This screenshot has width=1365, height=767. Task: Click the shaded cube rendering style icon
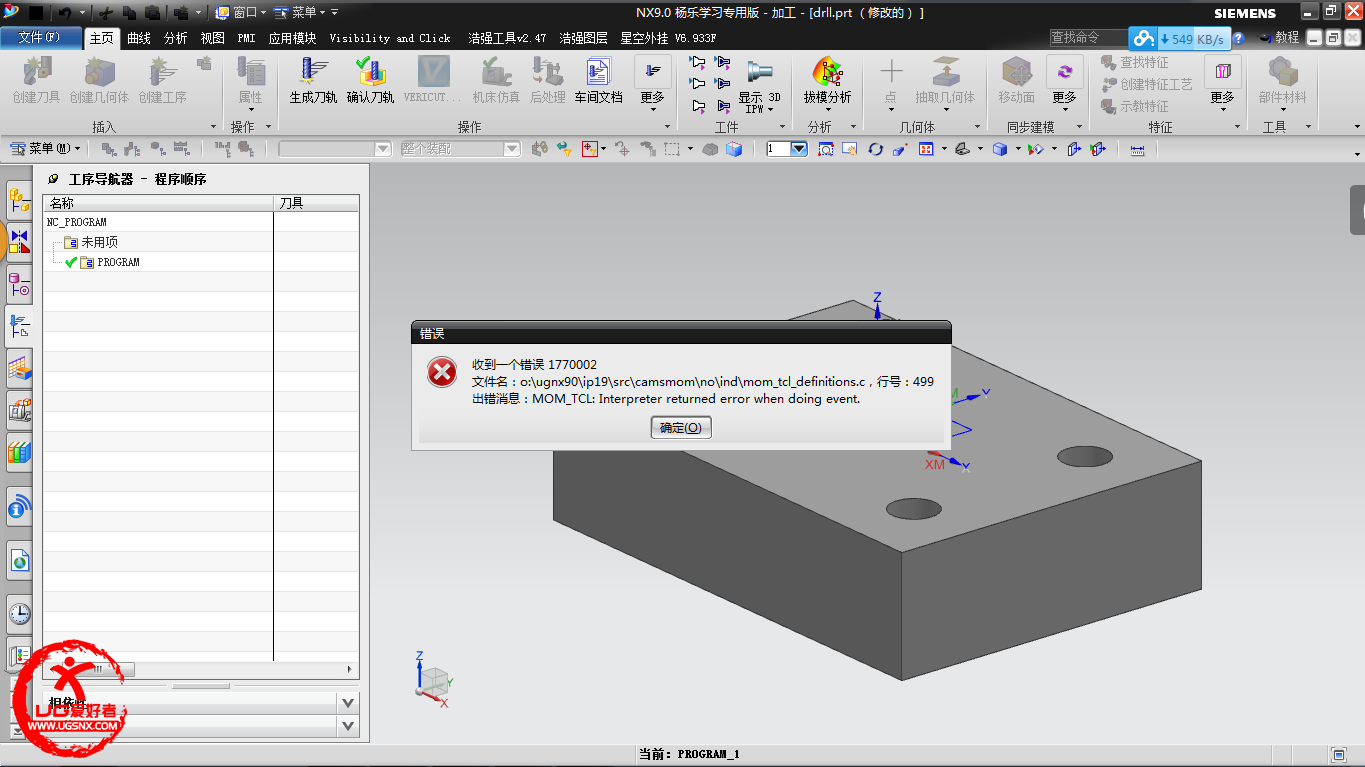pyautogui.click(x=999, y=149)
